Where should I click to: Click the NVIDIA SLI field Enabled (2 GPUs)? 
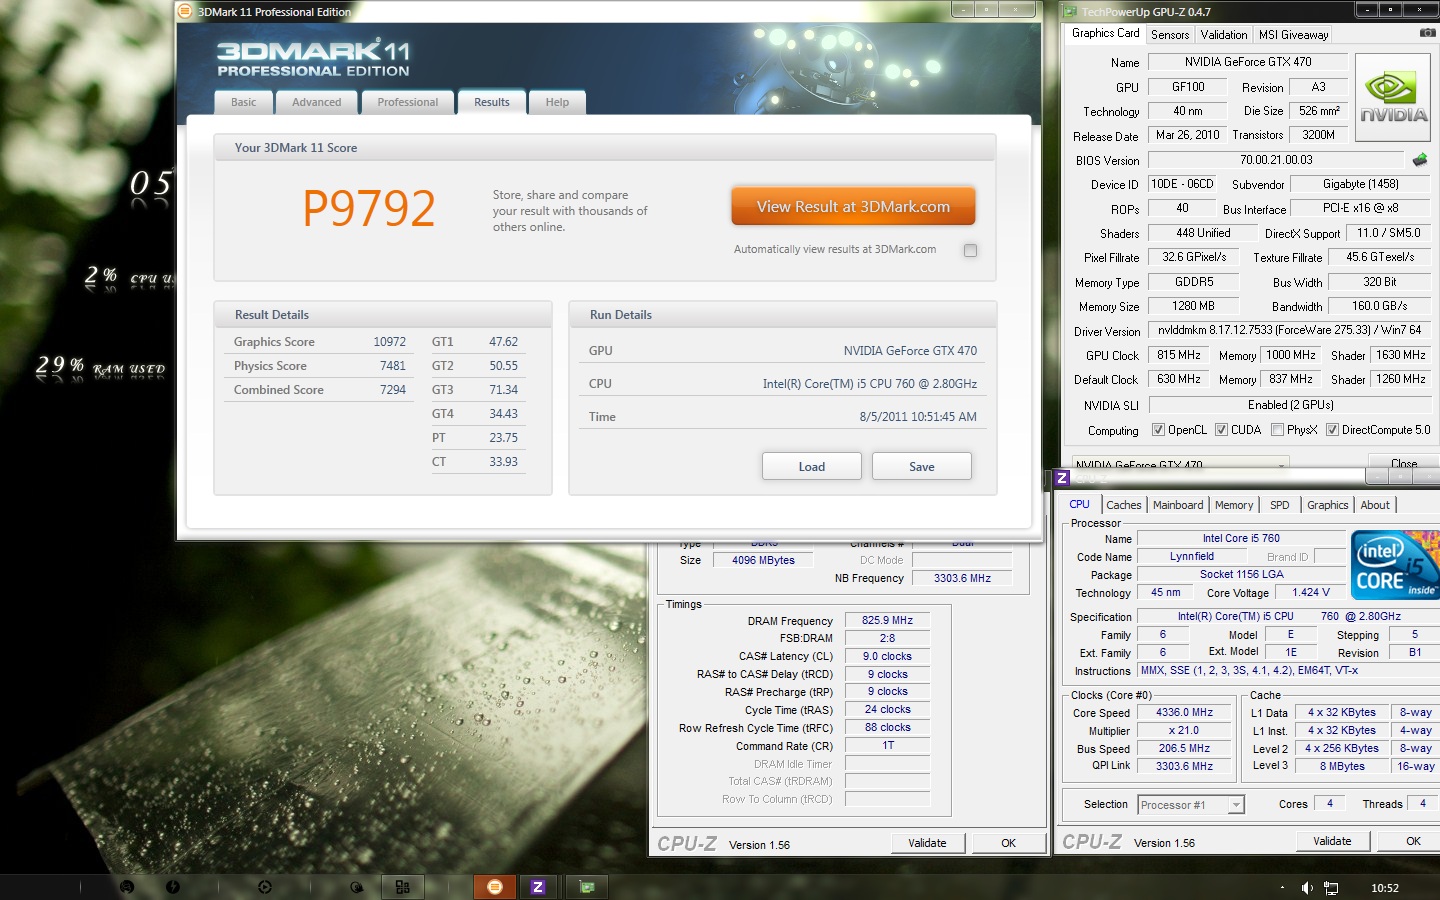pos(1290,405)
